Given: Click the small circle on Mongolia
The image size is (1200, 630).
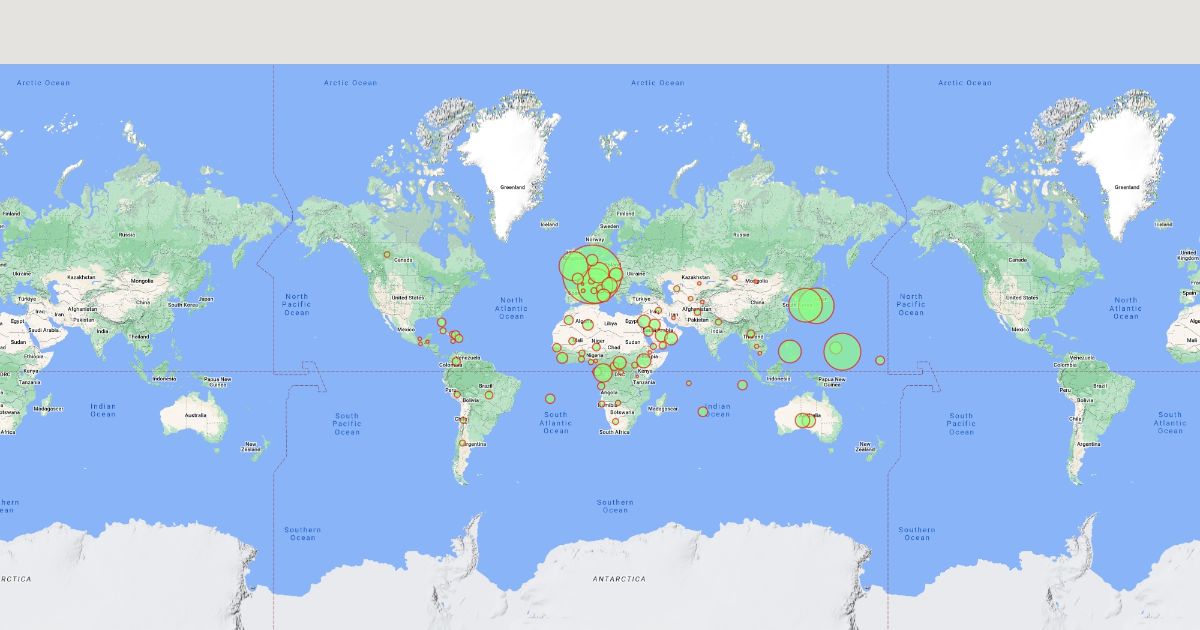Looking at the screenshot, I should (x=757, y=281).
